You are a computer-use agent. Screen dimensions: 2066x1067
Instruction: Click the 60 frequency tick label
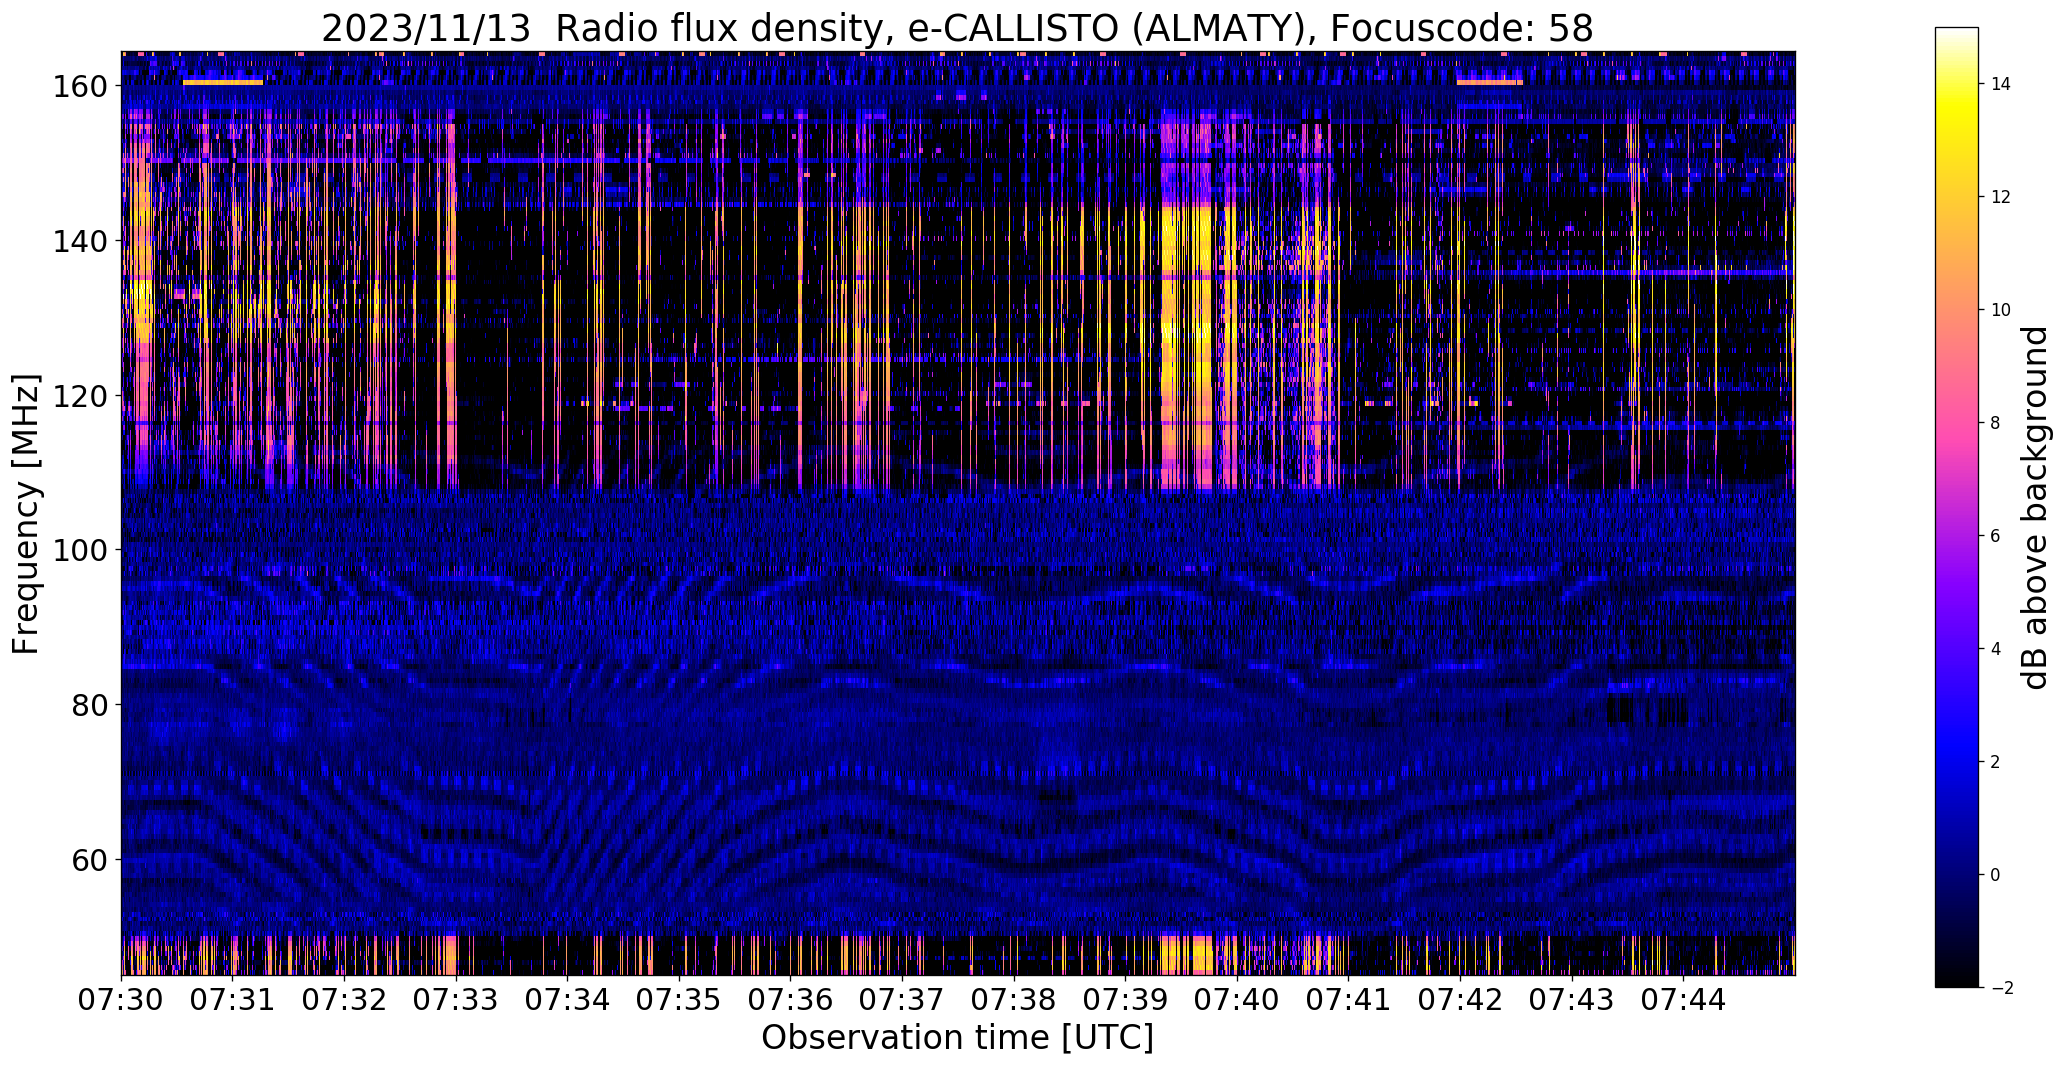[90, 860]
